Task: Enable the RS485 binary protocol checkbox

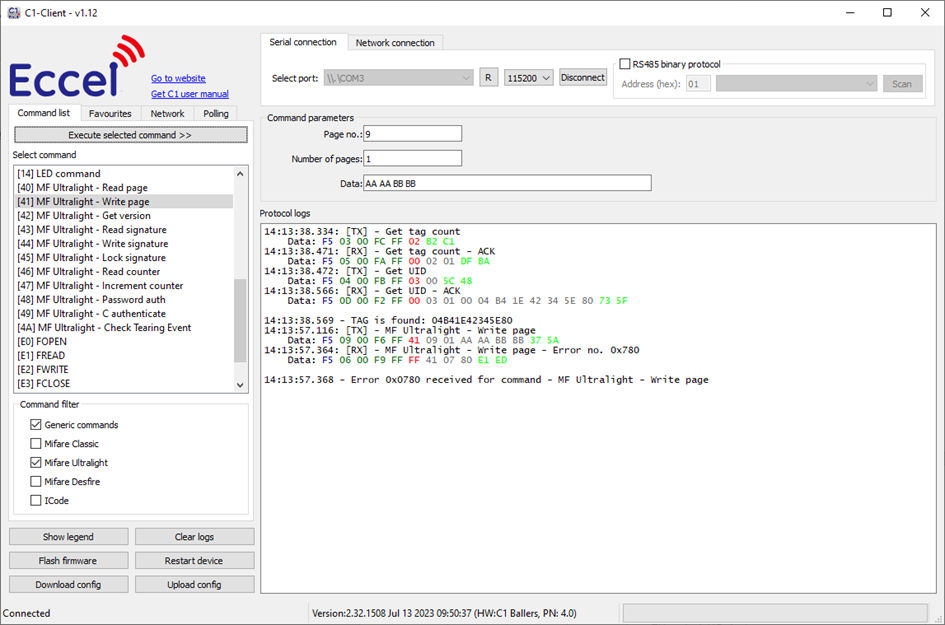Action: [625, 64]
